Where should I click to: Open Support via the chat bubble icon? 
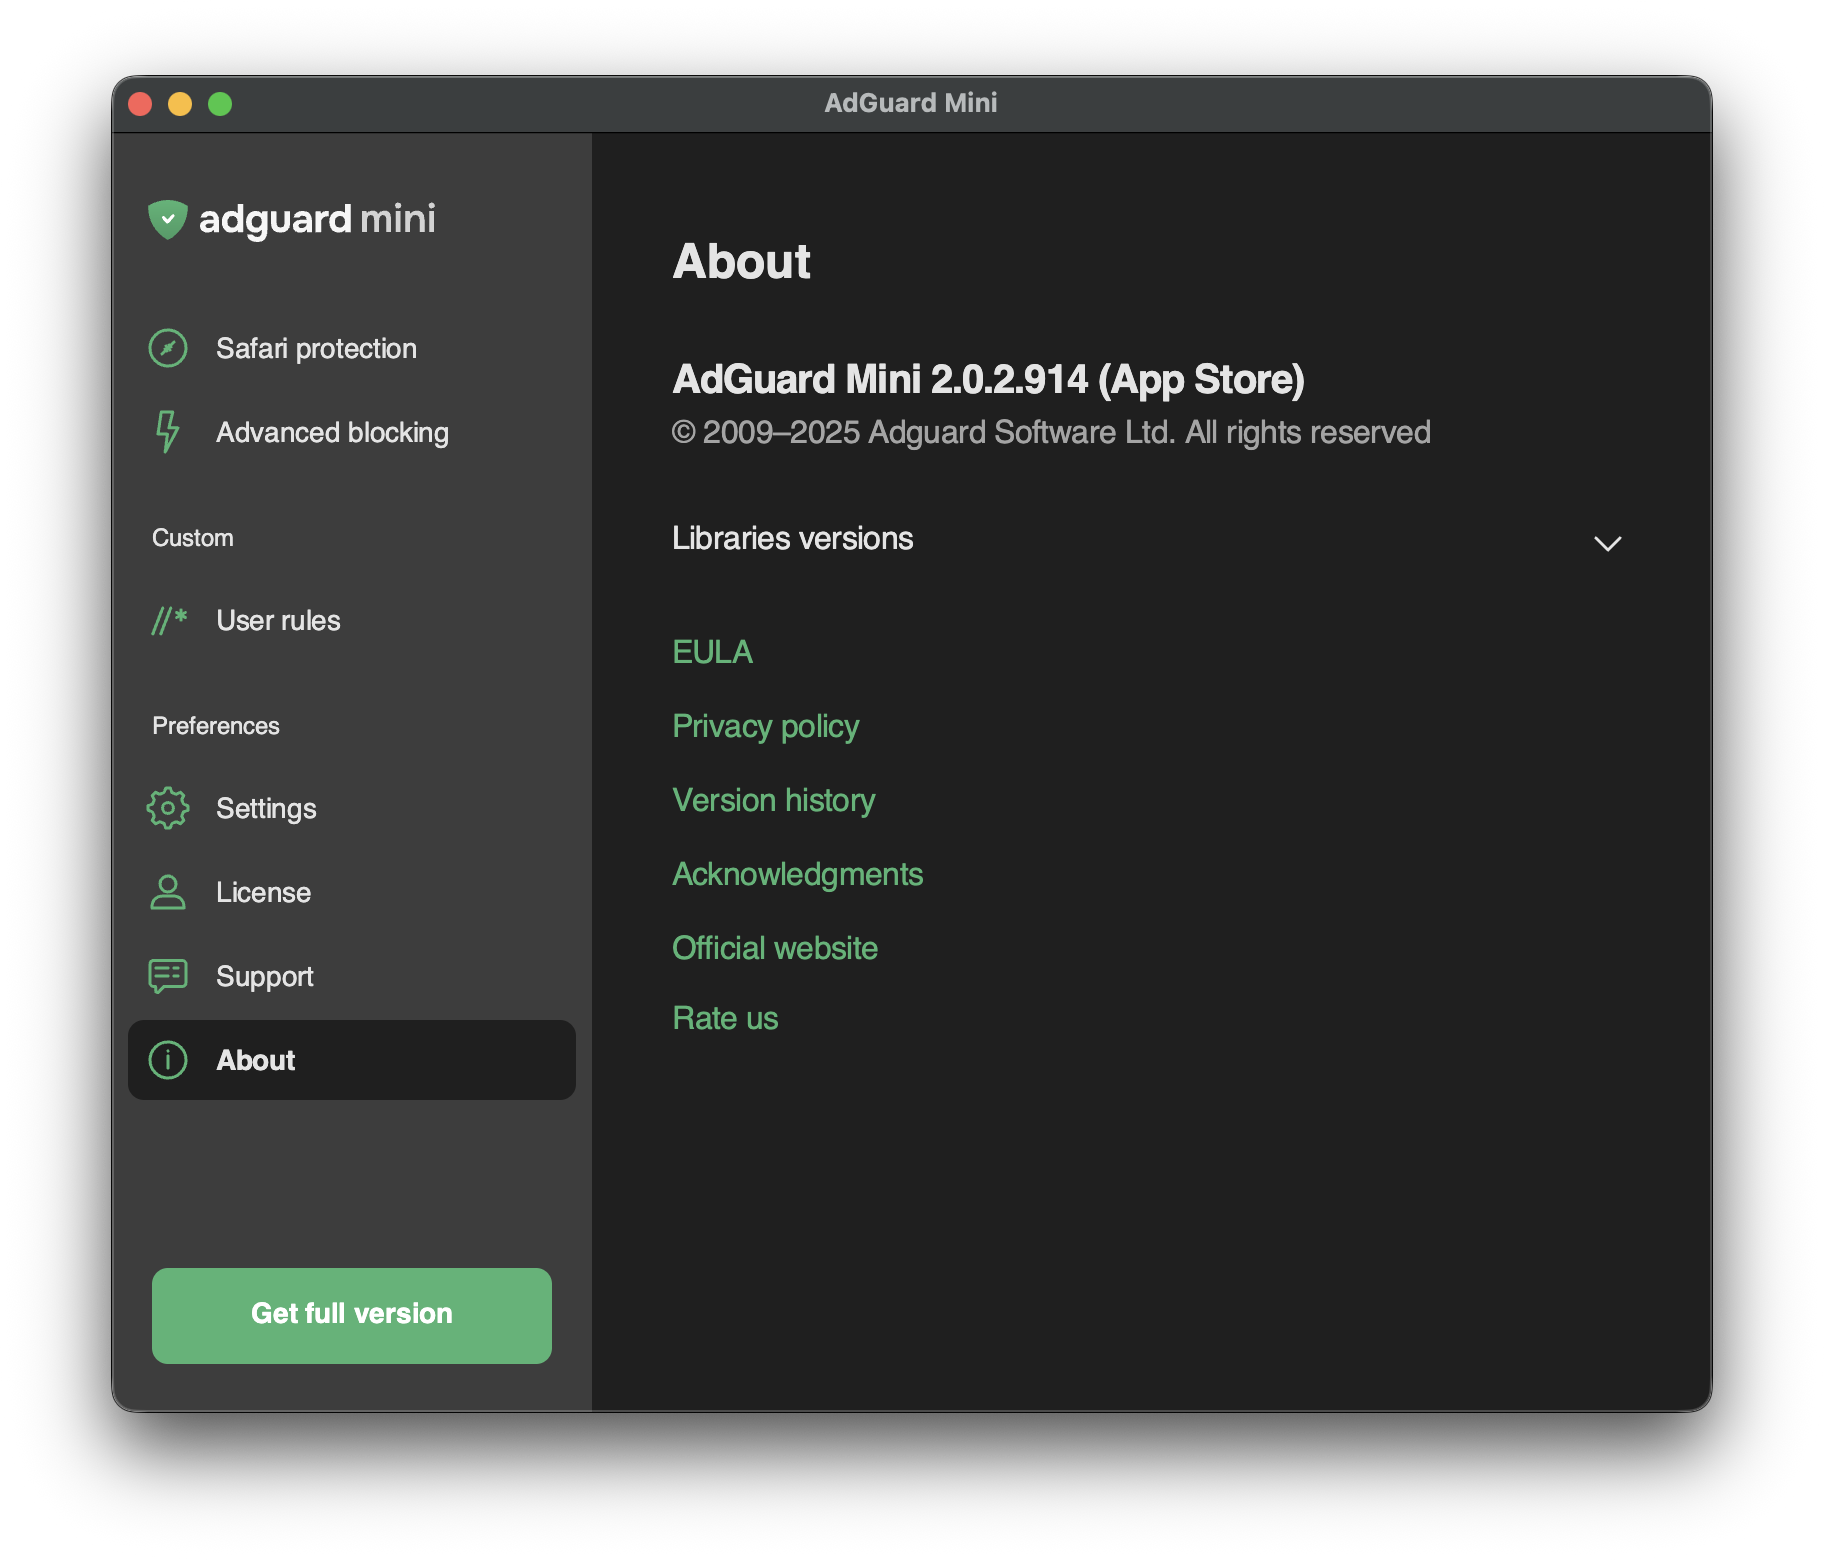168,975
